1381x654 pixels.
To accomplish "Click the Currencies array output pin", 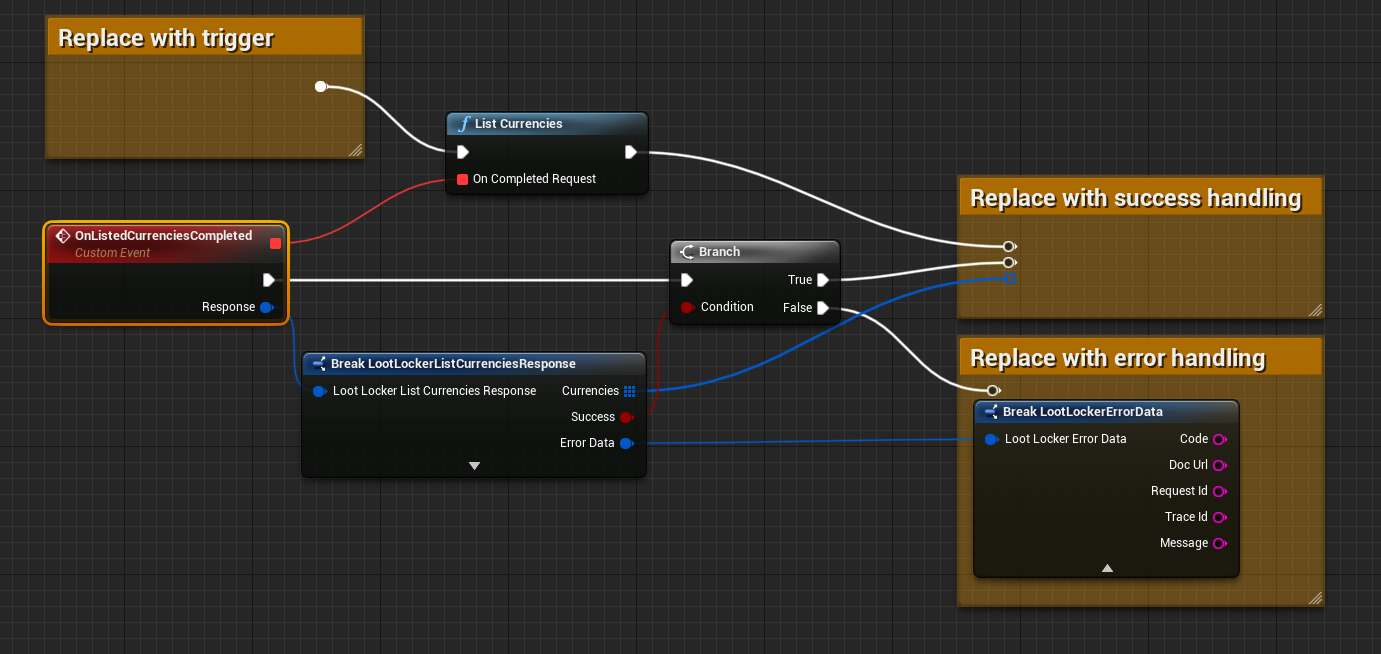I will pyautogui.click(x=629, y=391).
